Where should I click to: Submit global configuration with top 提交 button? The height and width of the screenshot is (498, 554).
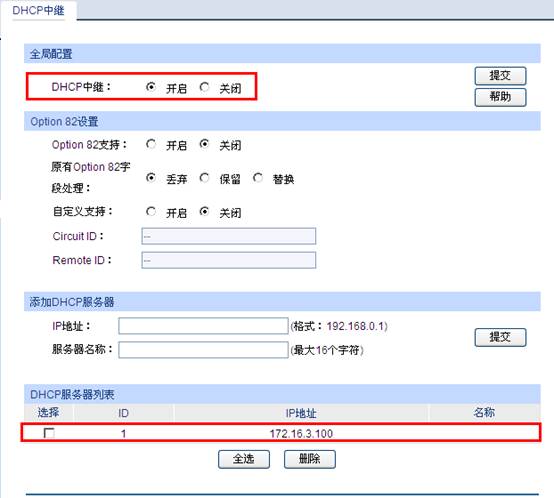click(500, 76)
